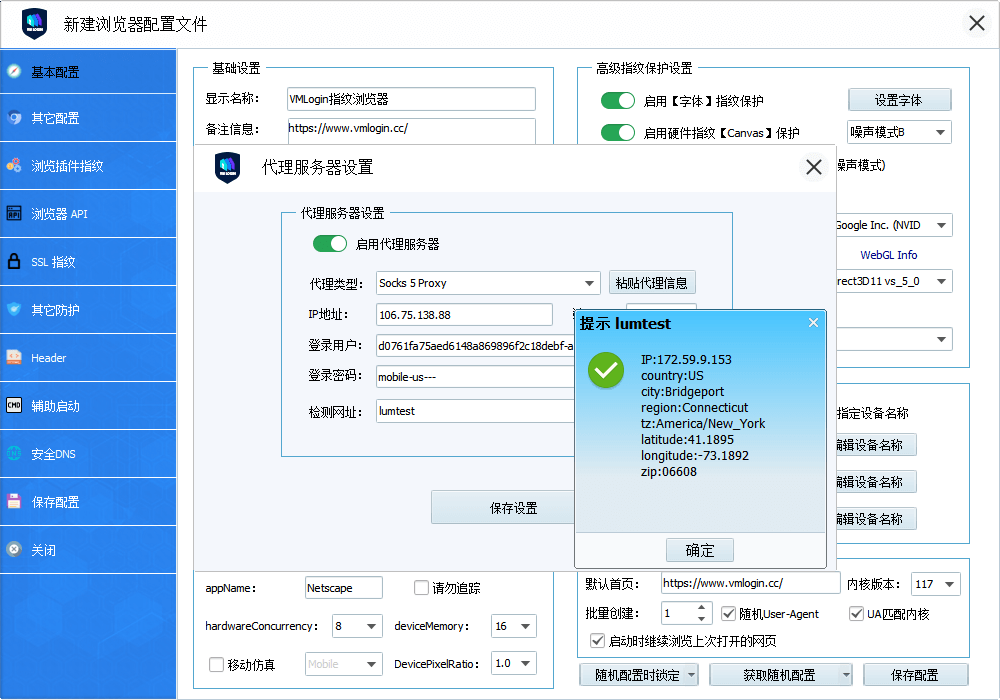Click 确定 in the lumtest popup
The height and width of the screenshot is (700, 1000).
(700, 550)
